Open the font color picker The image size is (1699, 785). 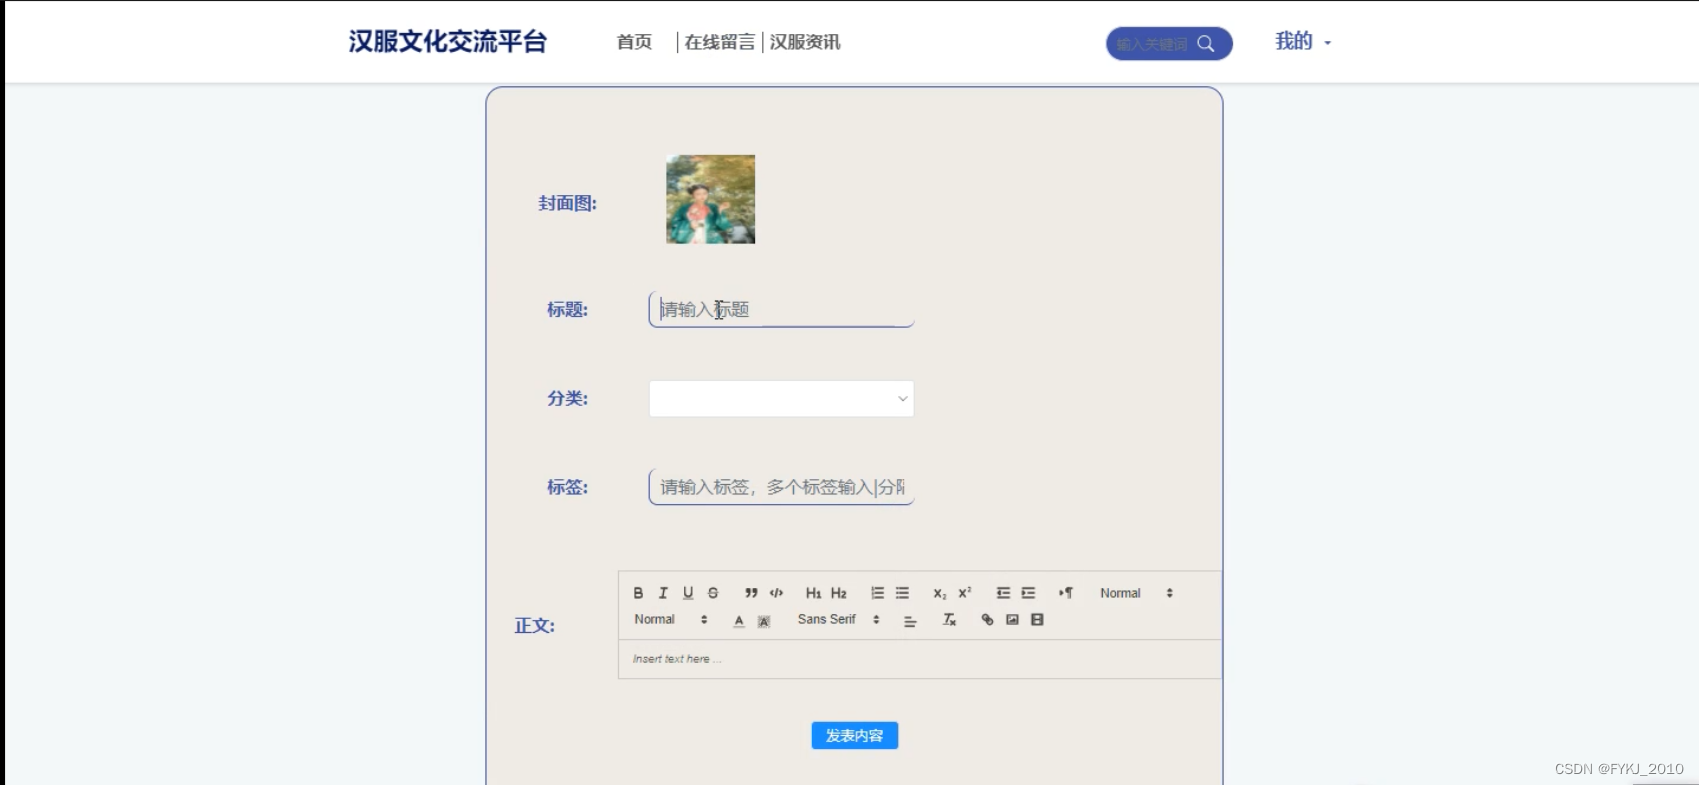tap(739, 621)
